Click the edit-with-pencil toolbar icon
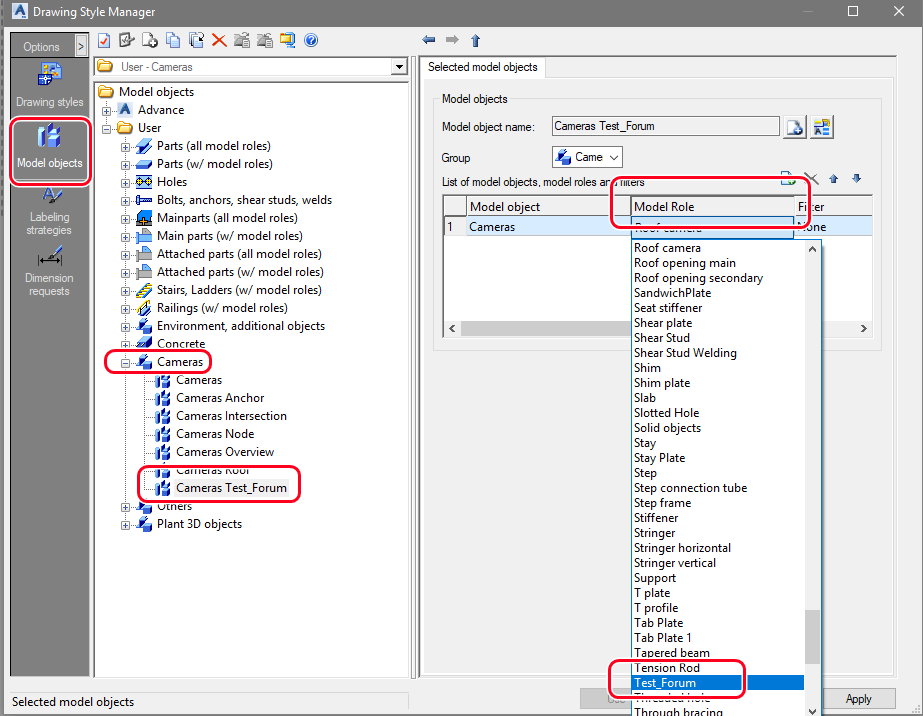923x716 pixels. [x=127, y=40]
